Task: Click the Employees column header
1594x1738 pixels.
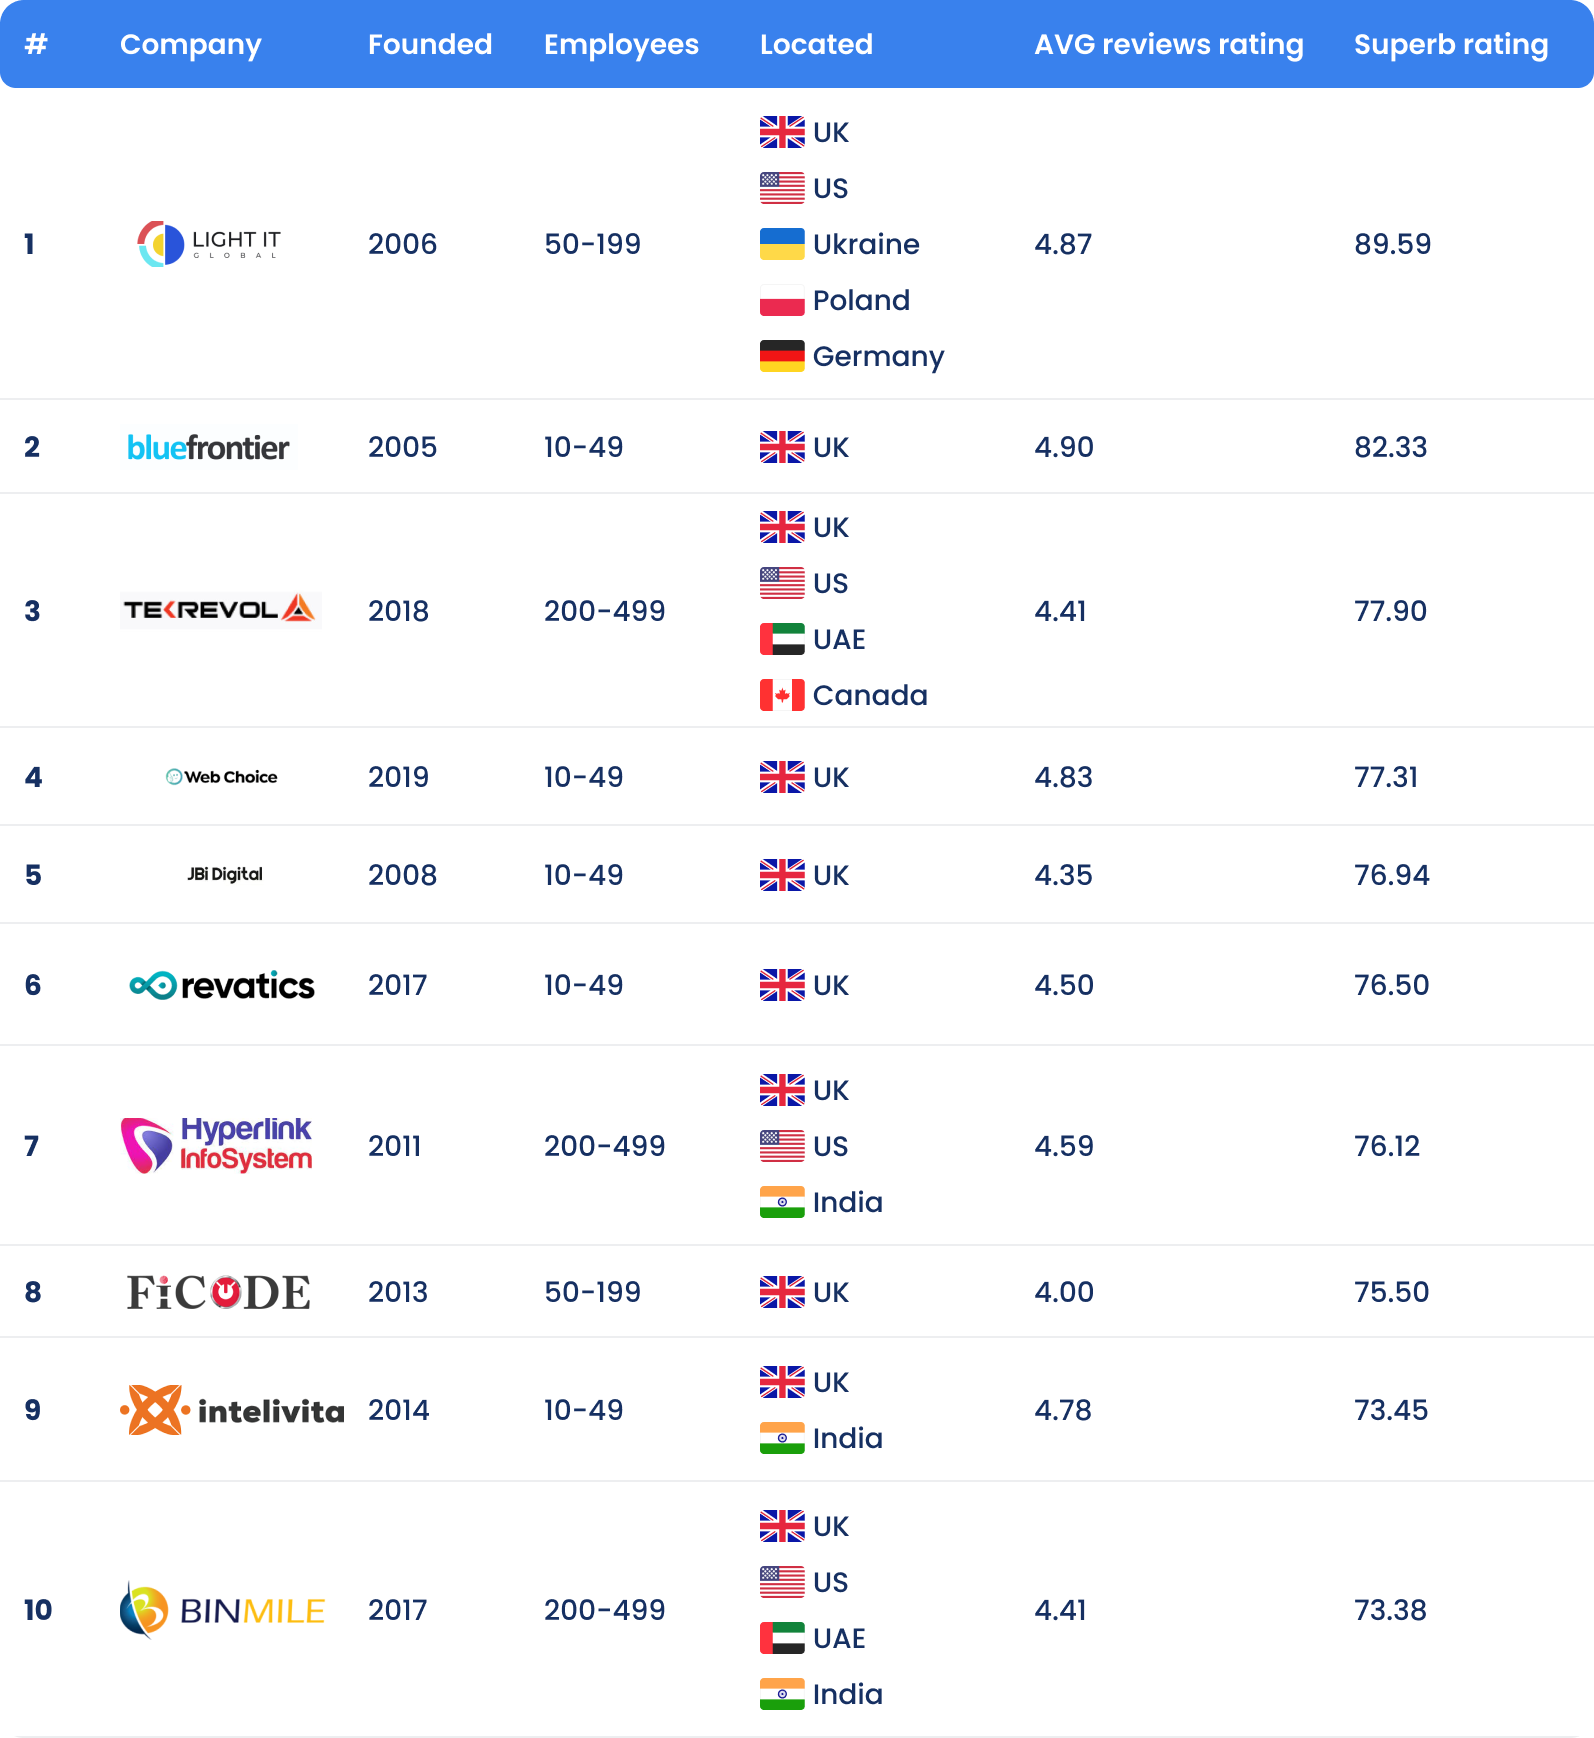Action: point(621,44)
